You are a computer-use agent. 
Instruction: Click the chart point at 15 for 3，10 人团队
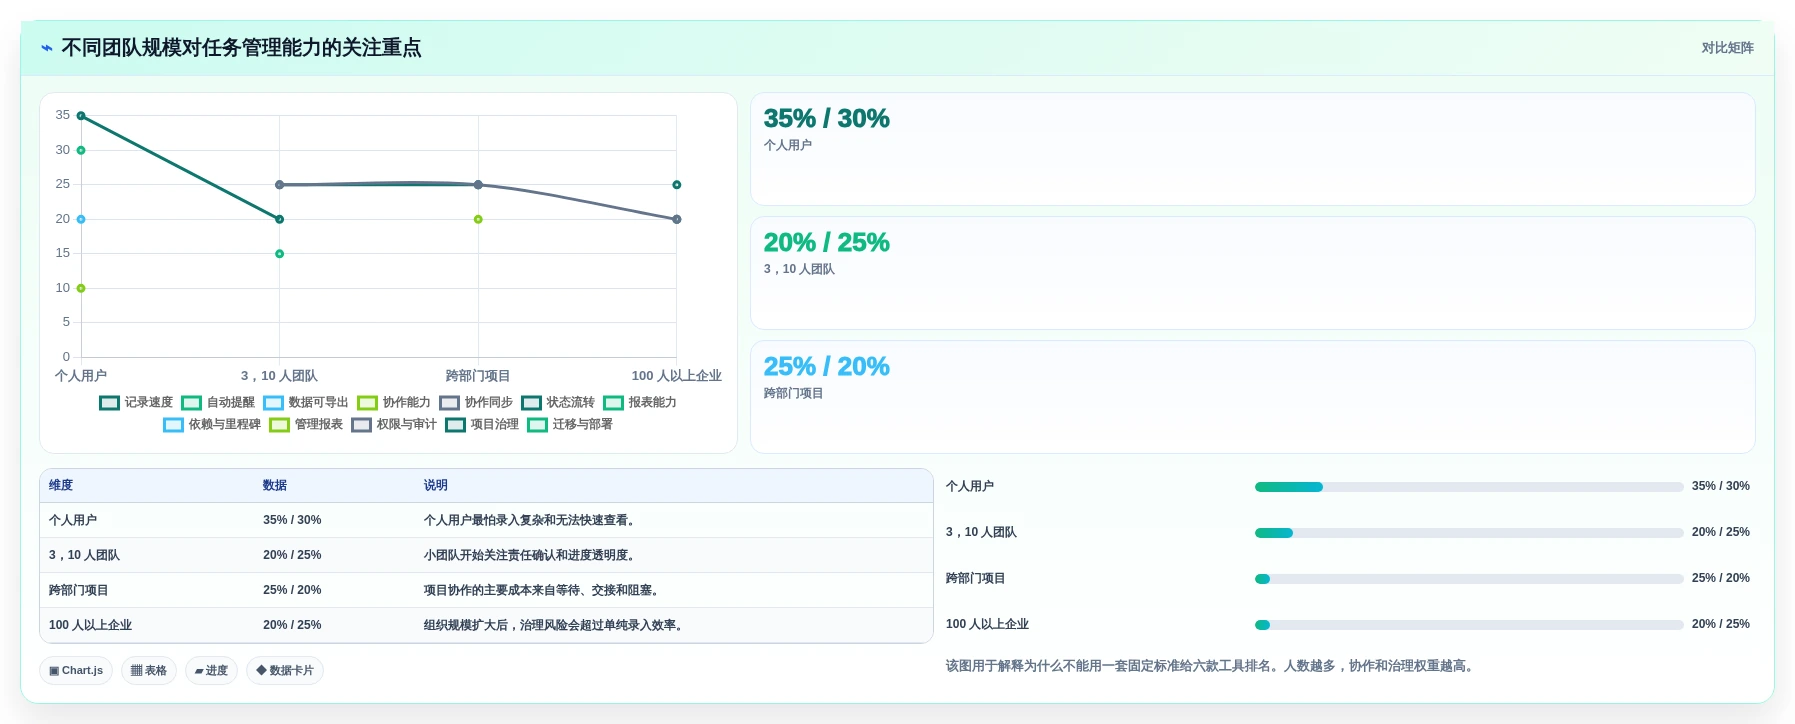click(x=279, y=254)
